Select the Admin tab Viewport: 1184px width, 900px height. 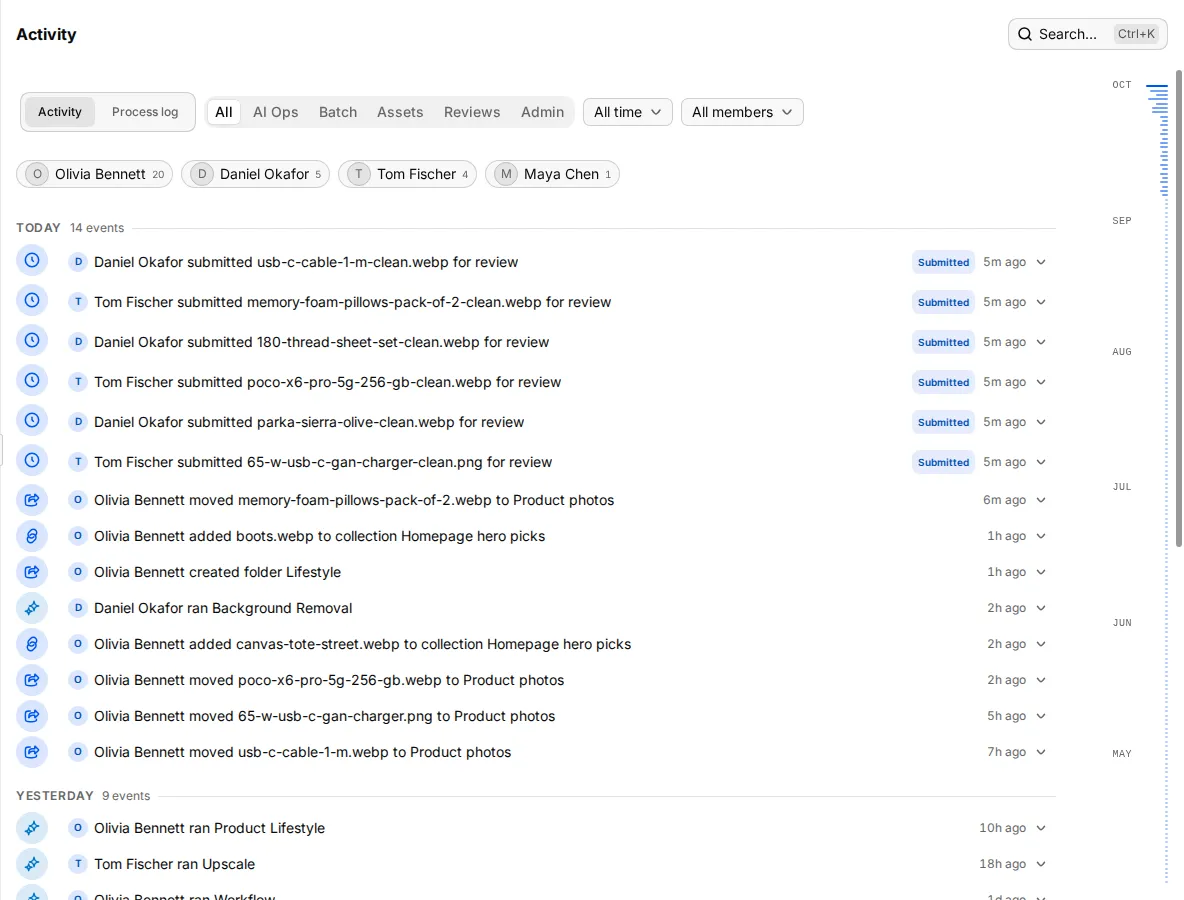tap(542, 112)
